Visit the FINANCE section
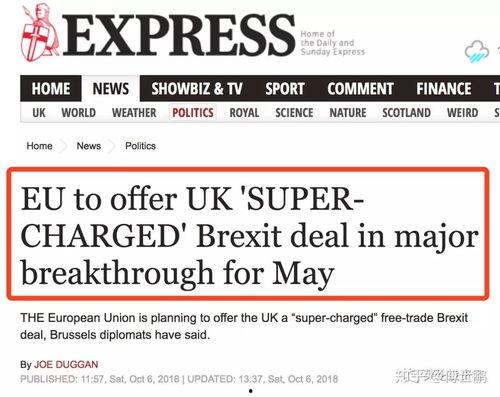500x397 pixels. 444,89
